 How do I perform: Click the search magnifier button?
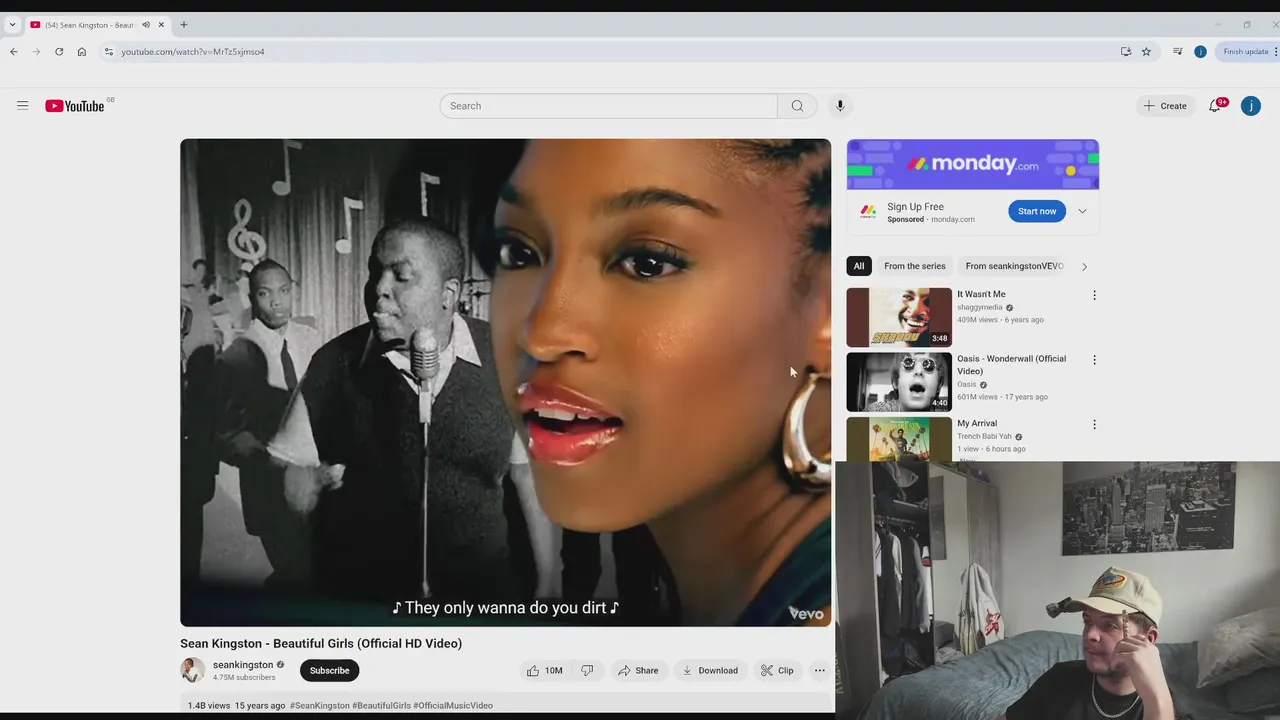click(797, 106)
